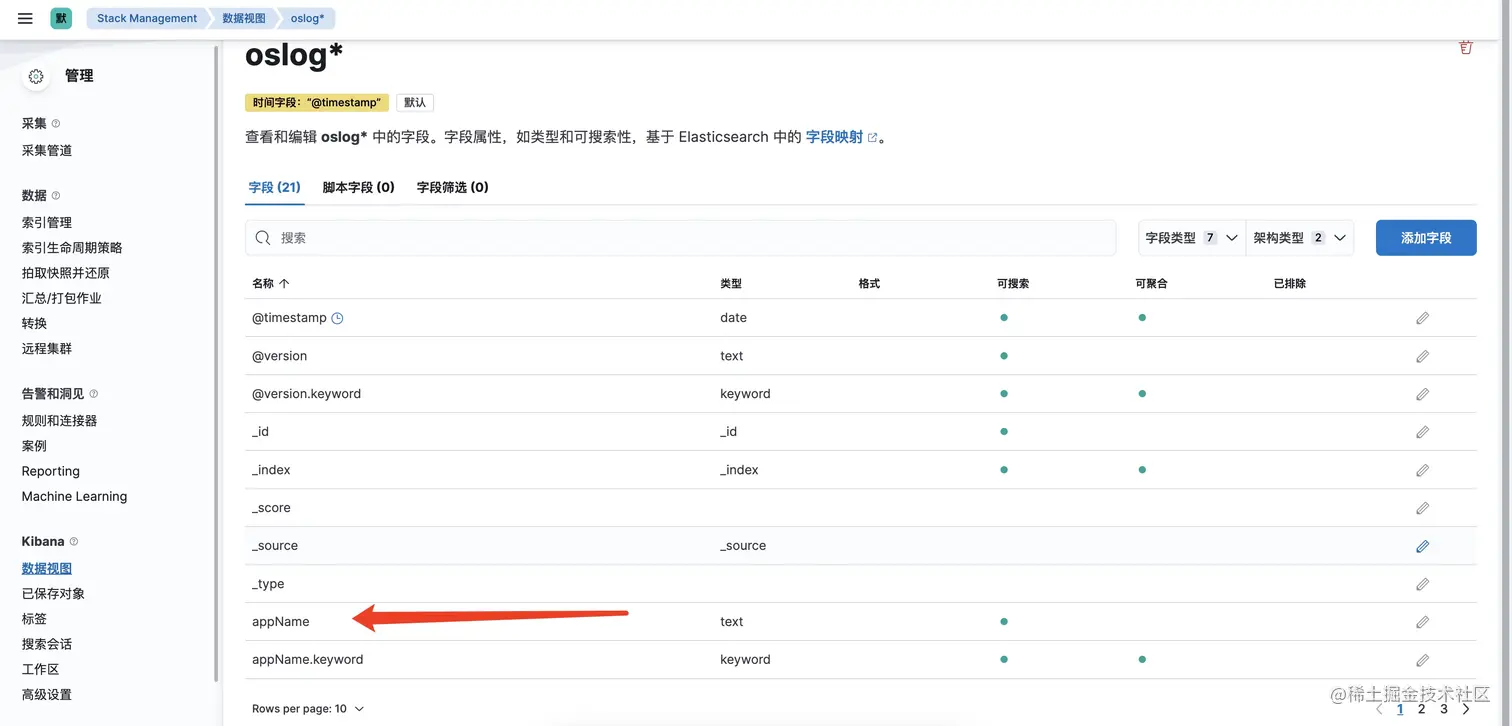Image resolution: width=1512 pixels, height=726 pixels.
Task: Go to page 3 of fields
Action: click(1444, 709)
